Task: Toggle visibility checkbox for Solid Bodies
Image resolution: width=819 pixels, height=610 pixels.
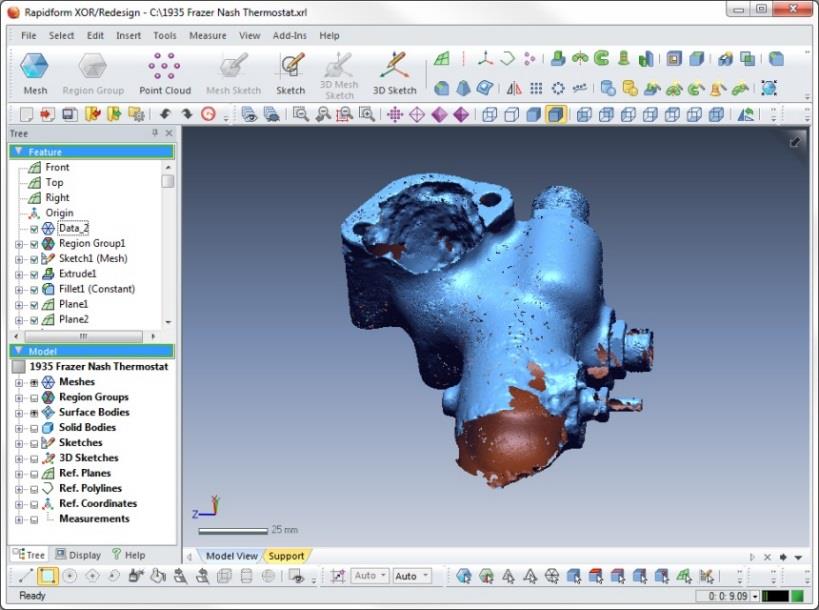Action: tap(34, 428)
